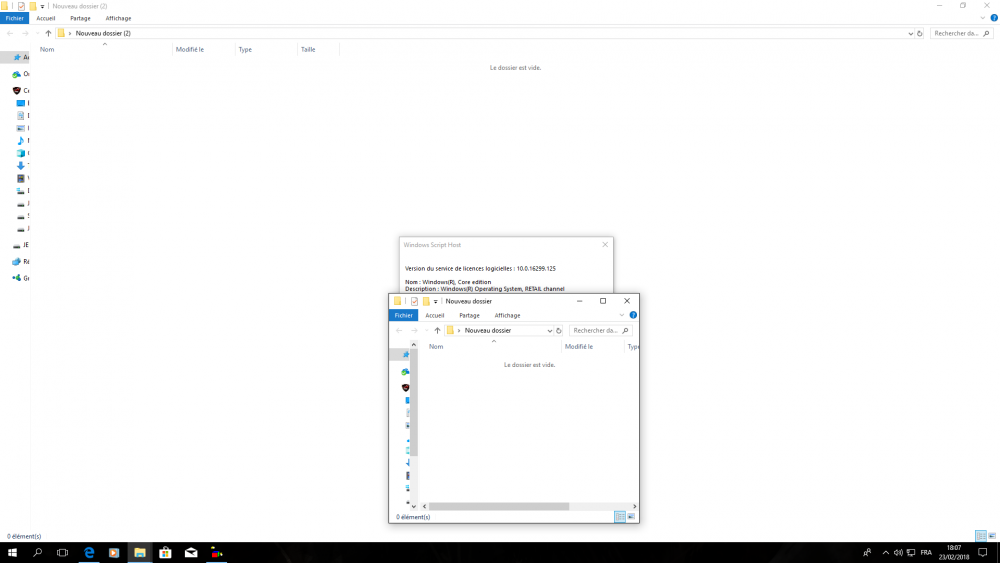Open Fichier menu in small Nouveau dossier window
The image size is (1000, 563).
[403, 316]
